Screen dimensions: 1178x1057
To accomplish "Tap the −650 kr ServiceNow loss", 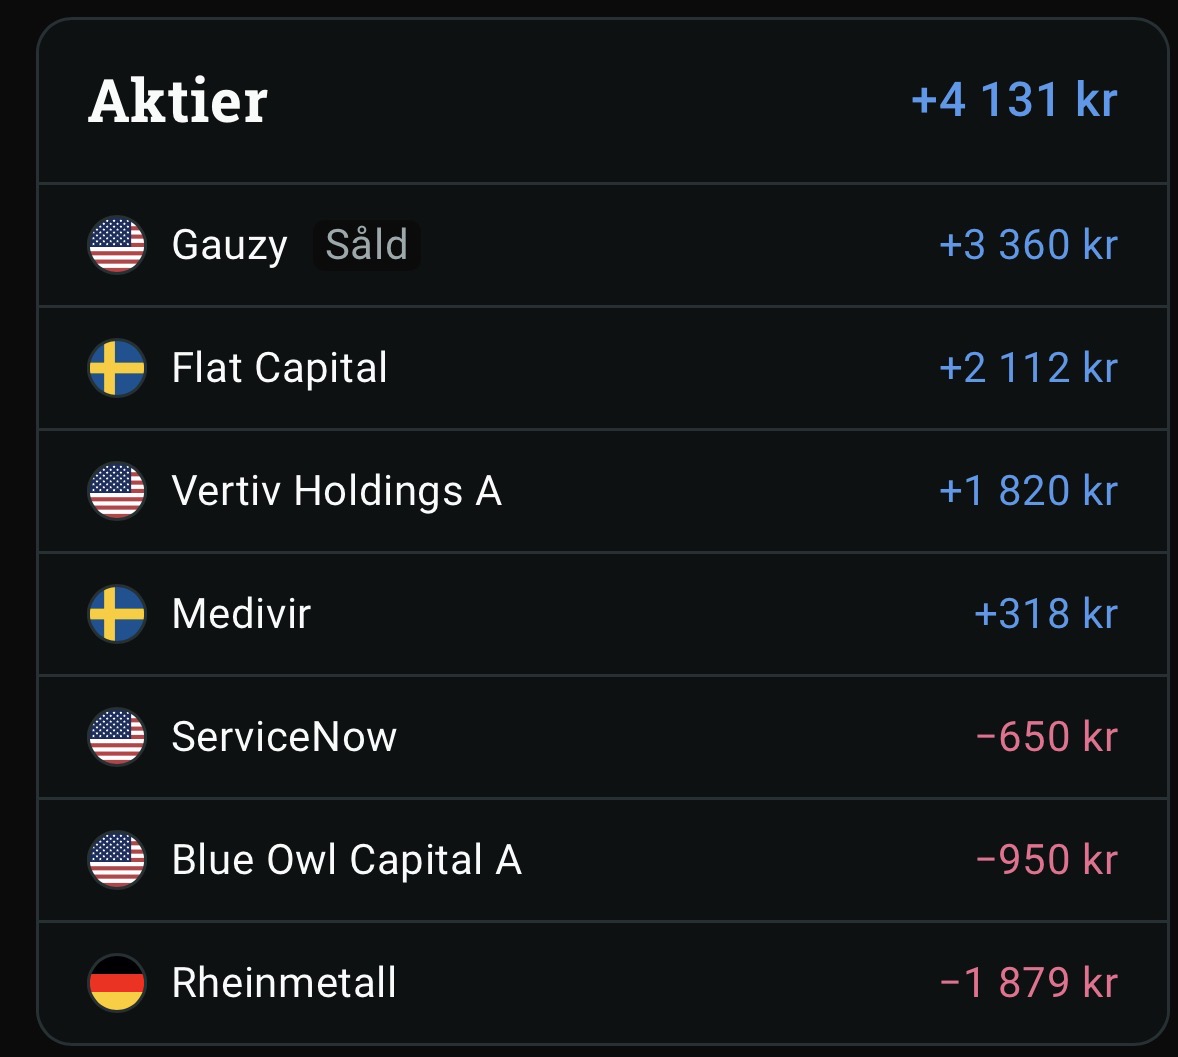I will point(1047,737).
